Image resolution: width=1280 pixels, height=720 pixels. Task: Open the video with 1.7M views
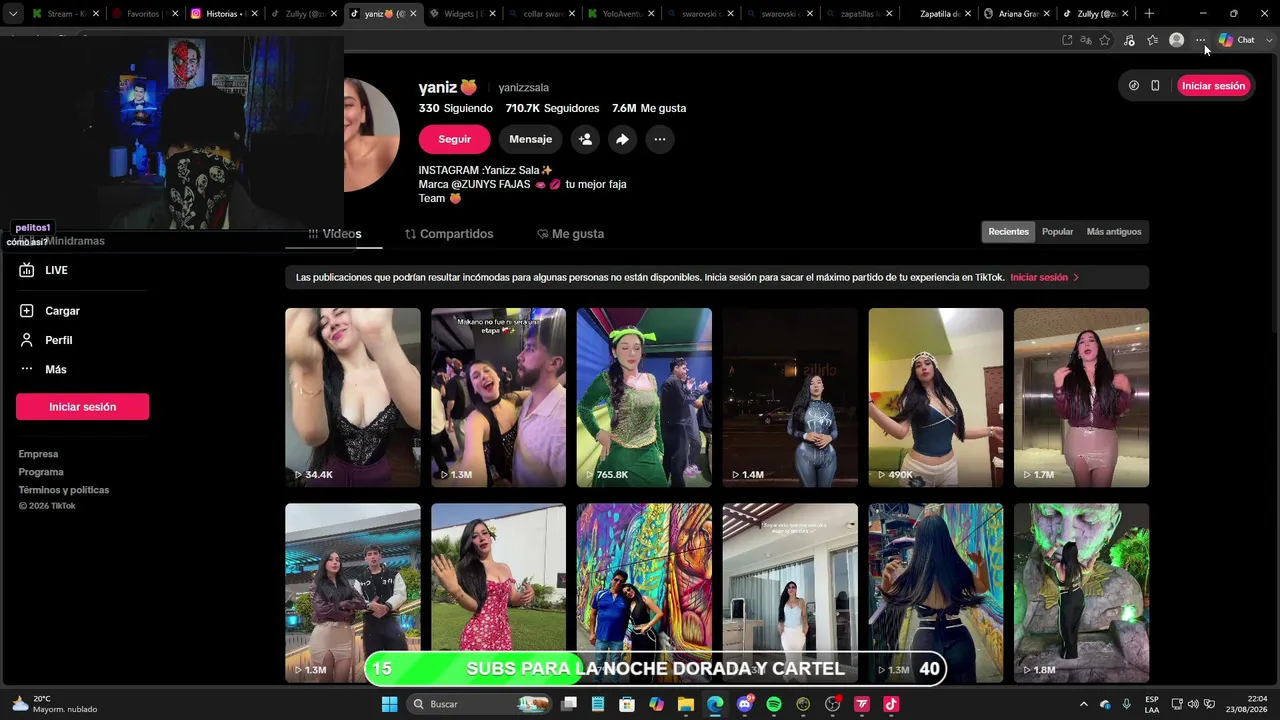click(x=1081, y=397)
